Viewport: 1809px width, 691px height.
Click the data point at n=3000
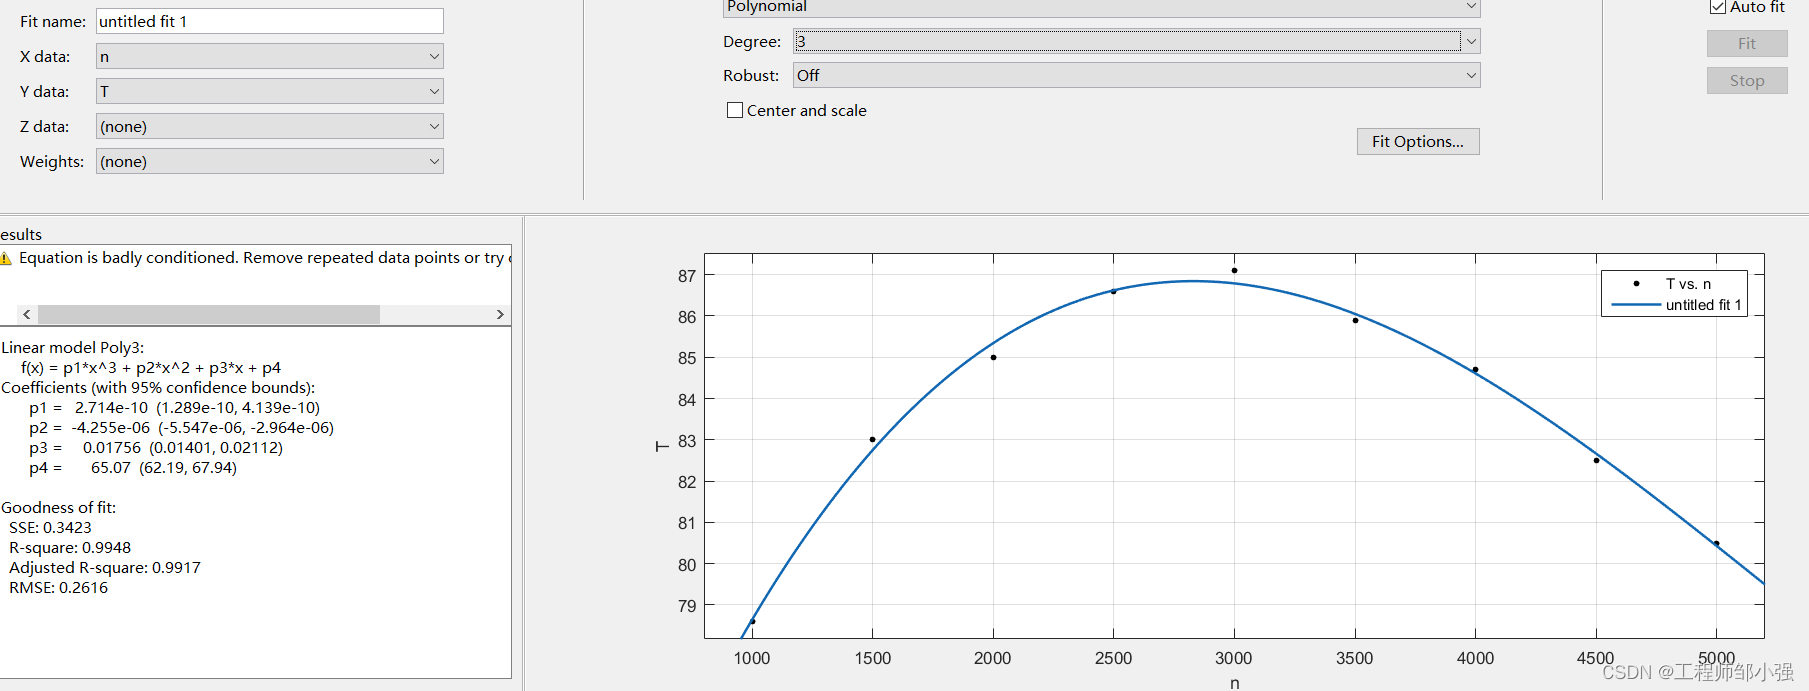coord(1234,270)
